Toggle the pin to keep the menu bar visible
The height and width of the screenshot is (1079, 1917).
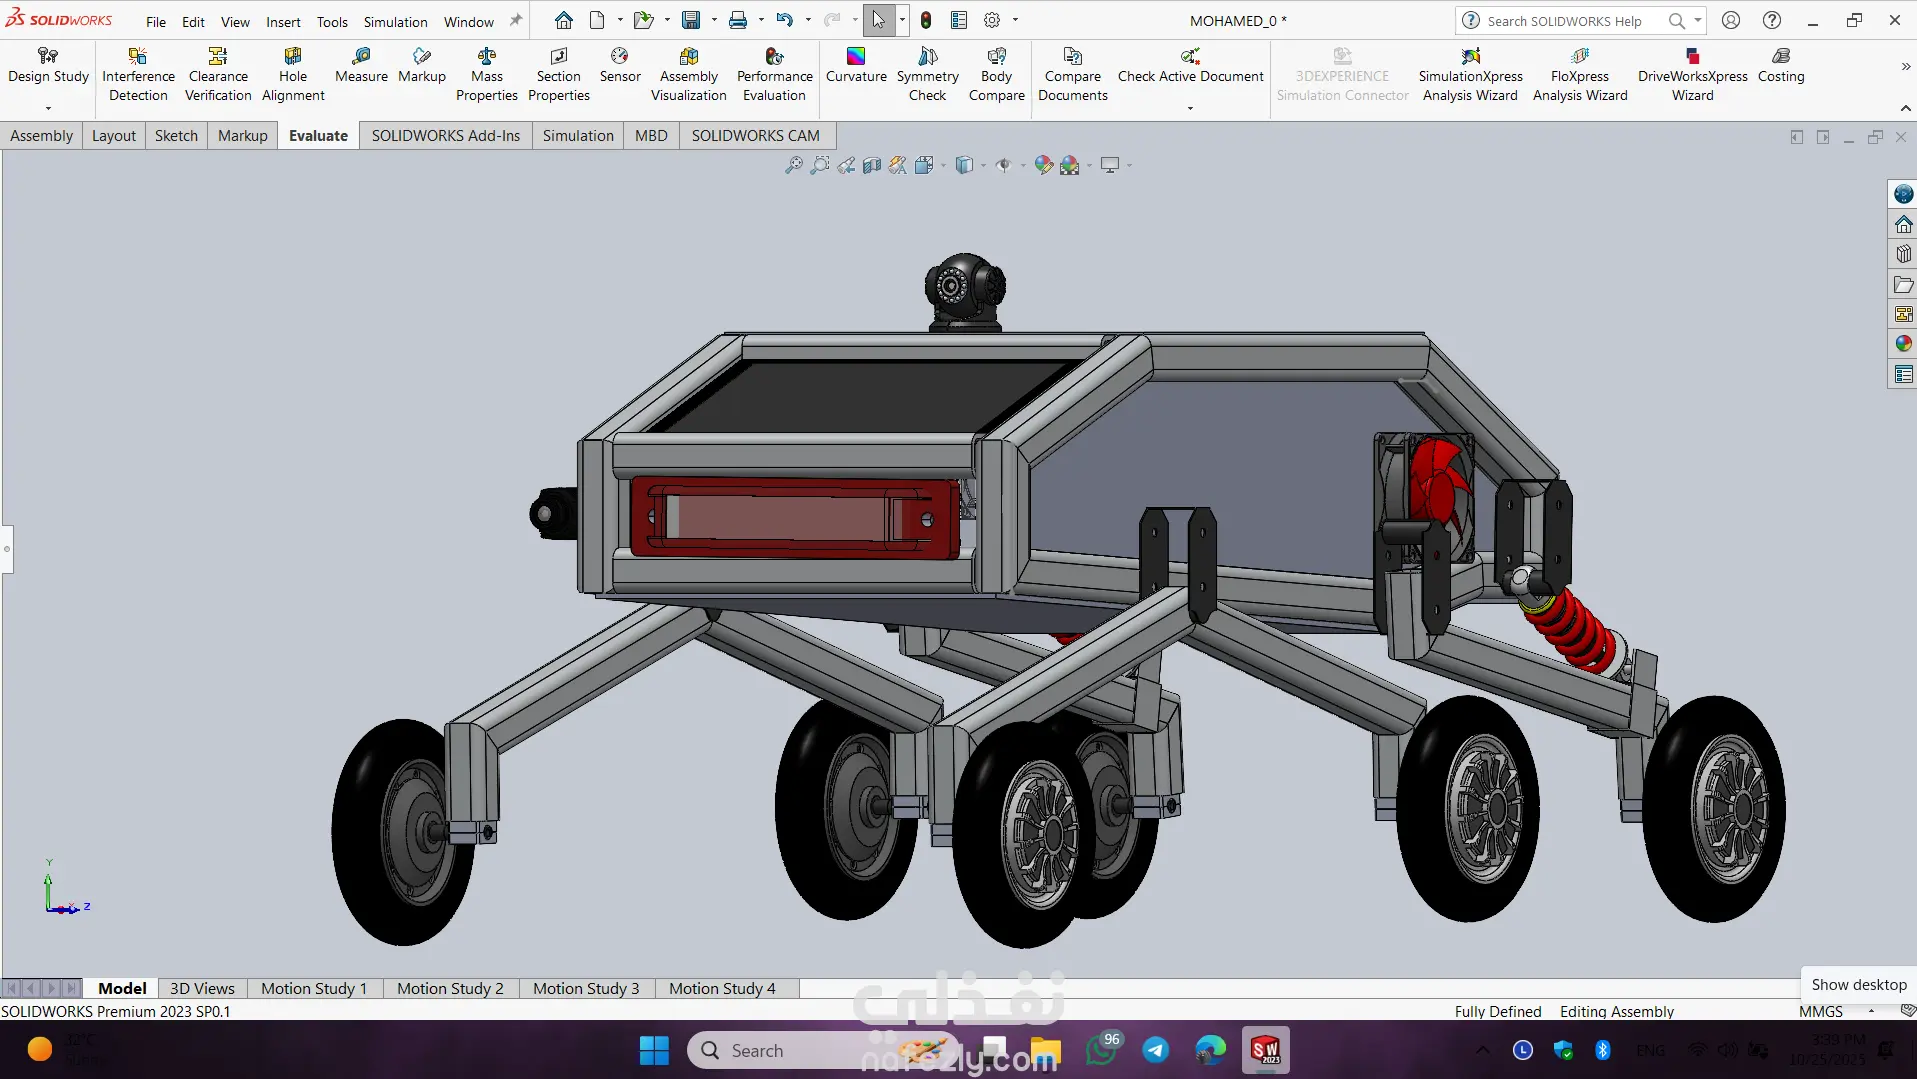[x=516, y=20]
